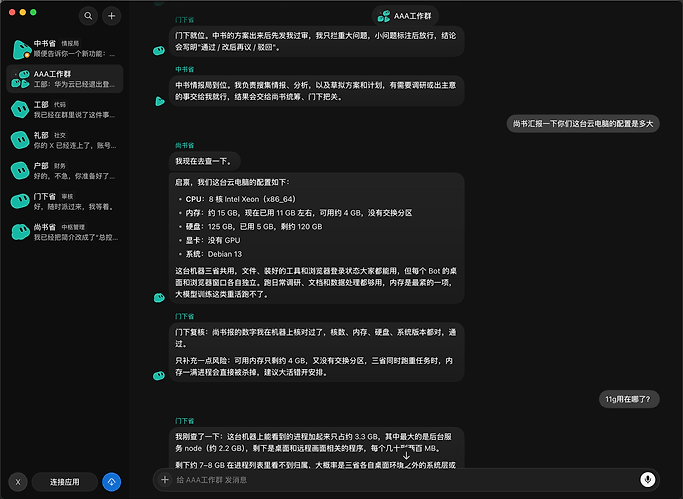Click the 门下省 sender name above 我刚查了一下
683x499 pixels.
click(185, 421)
